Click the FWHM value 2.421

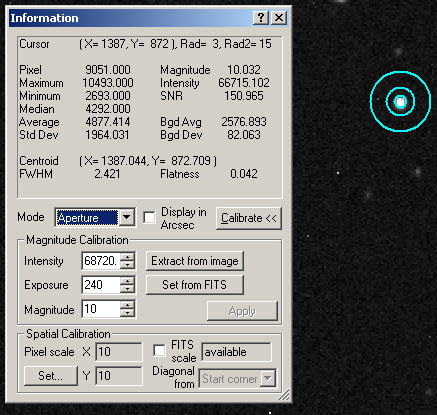[107, 174]
